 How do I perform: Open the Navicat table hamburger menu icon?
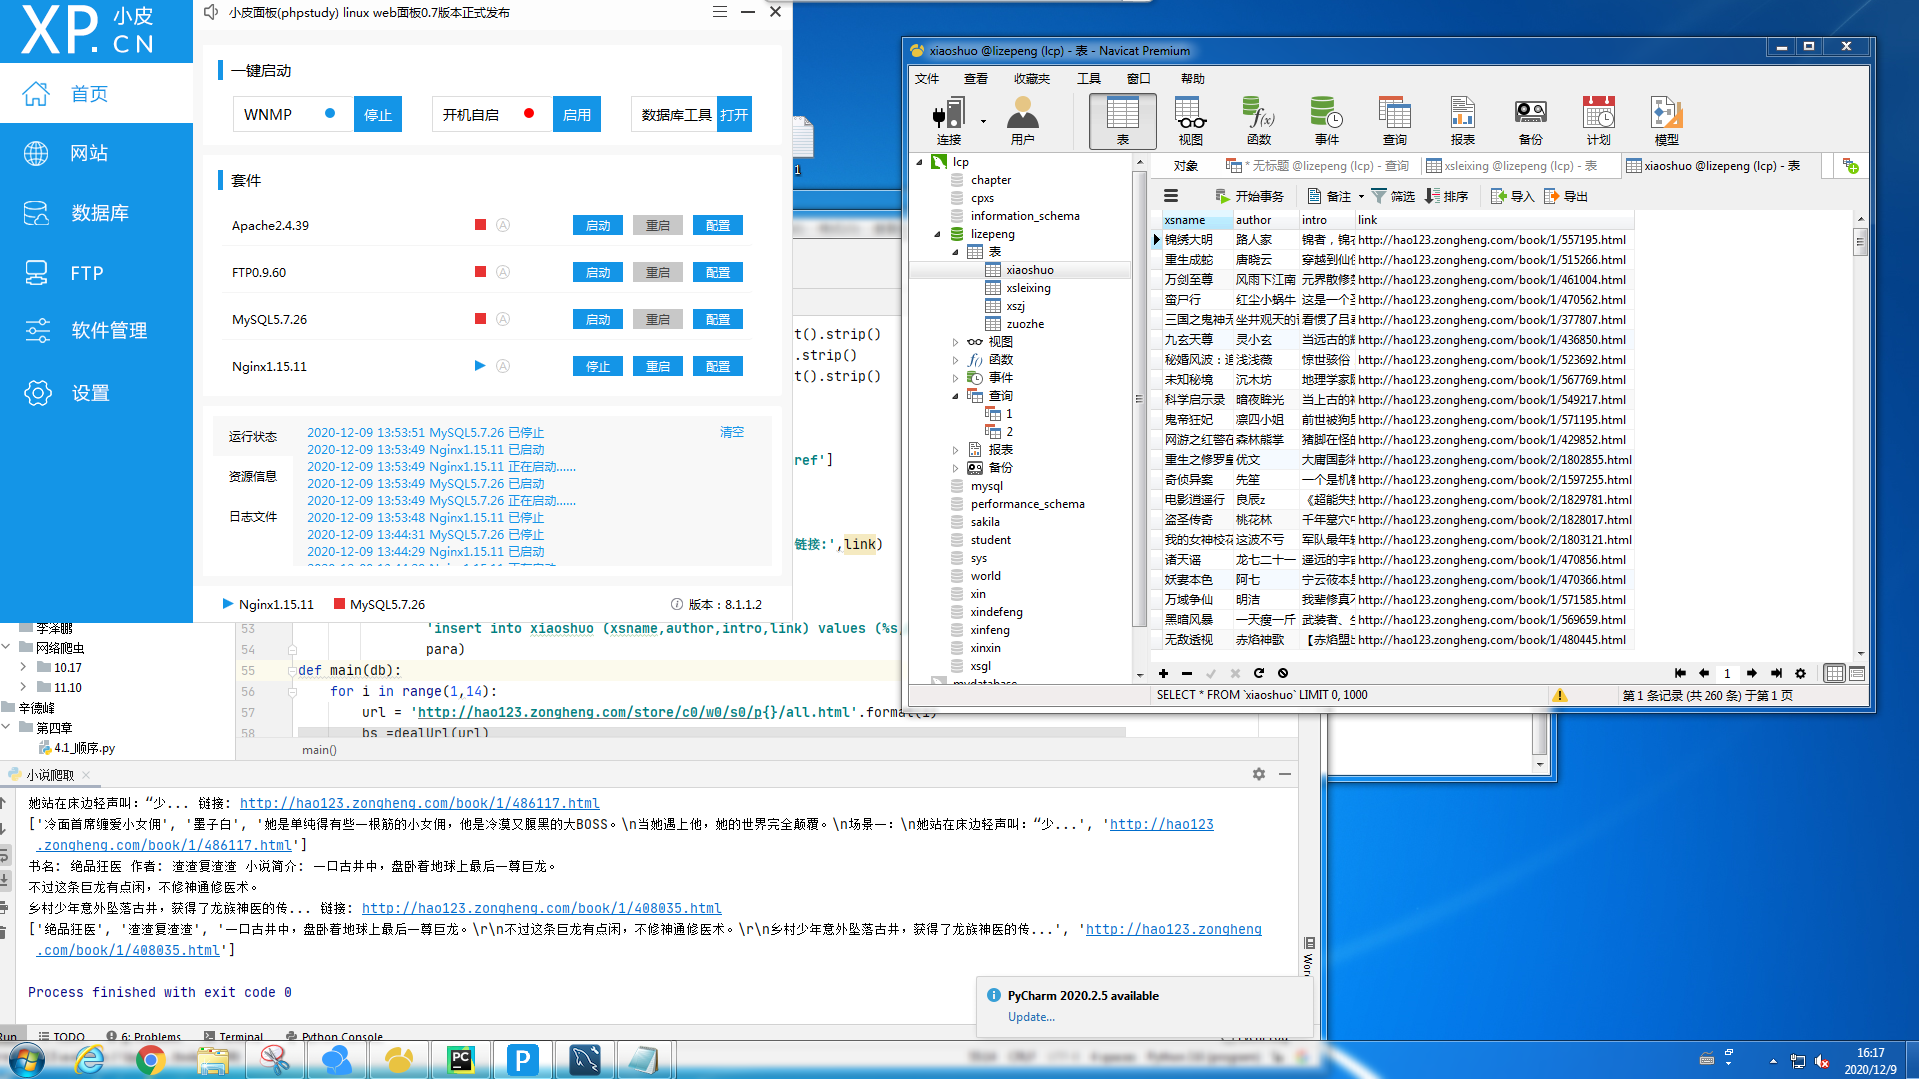click(1171, 196)
